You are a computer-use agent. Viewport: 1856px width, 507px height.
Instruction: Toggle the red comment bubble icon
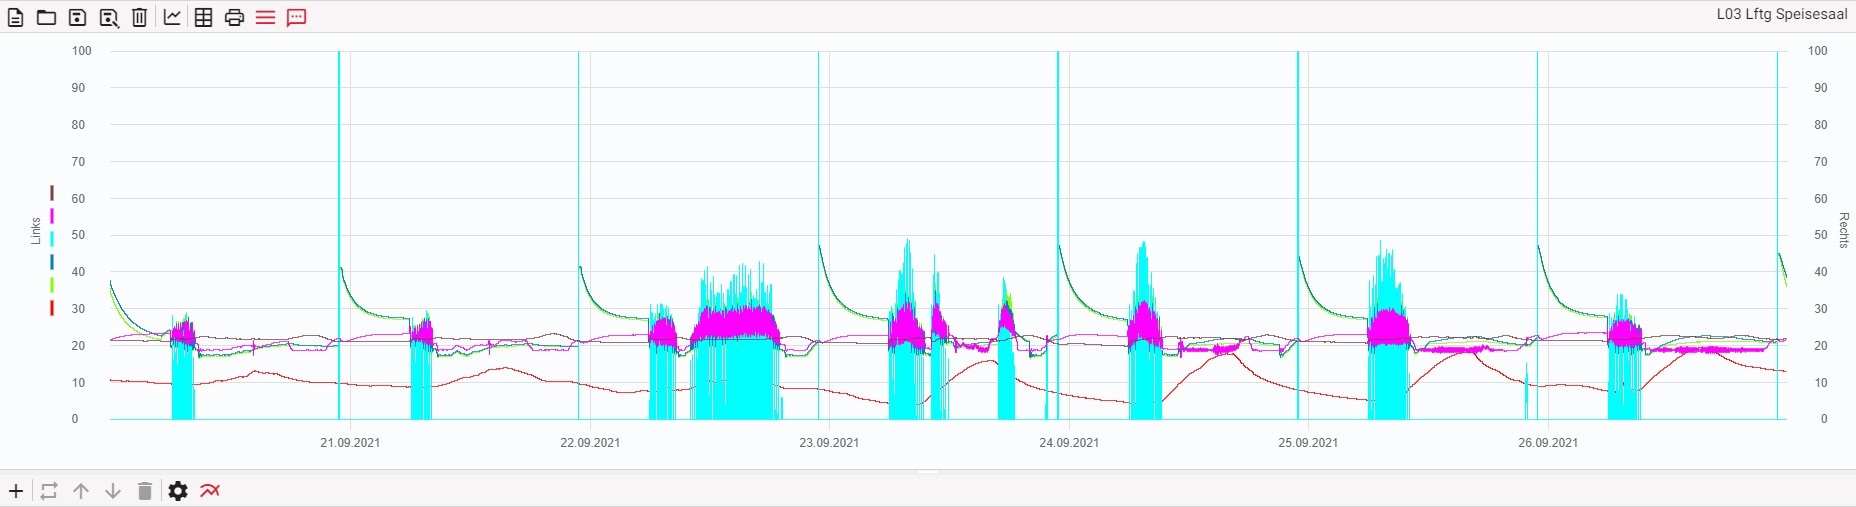pos(296,17)
